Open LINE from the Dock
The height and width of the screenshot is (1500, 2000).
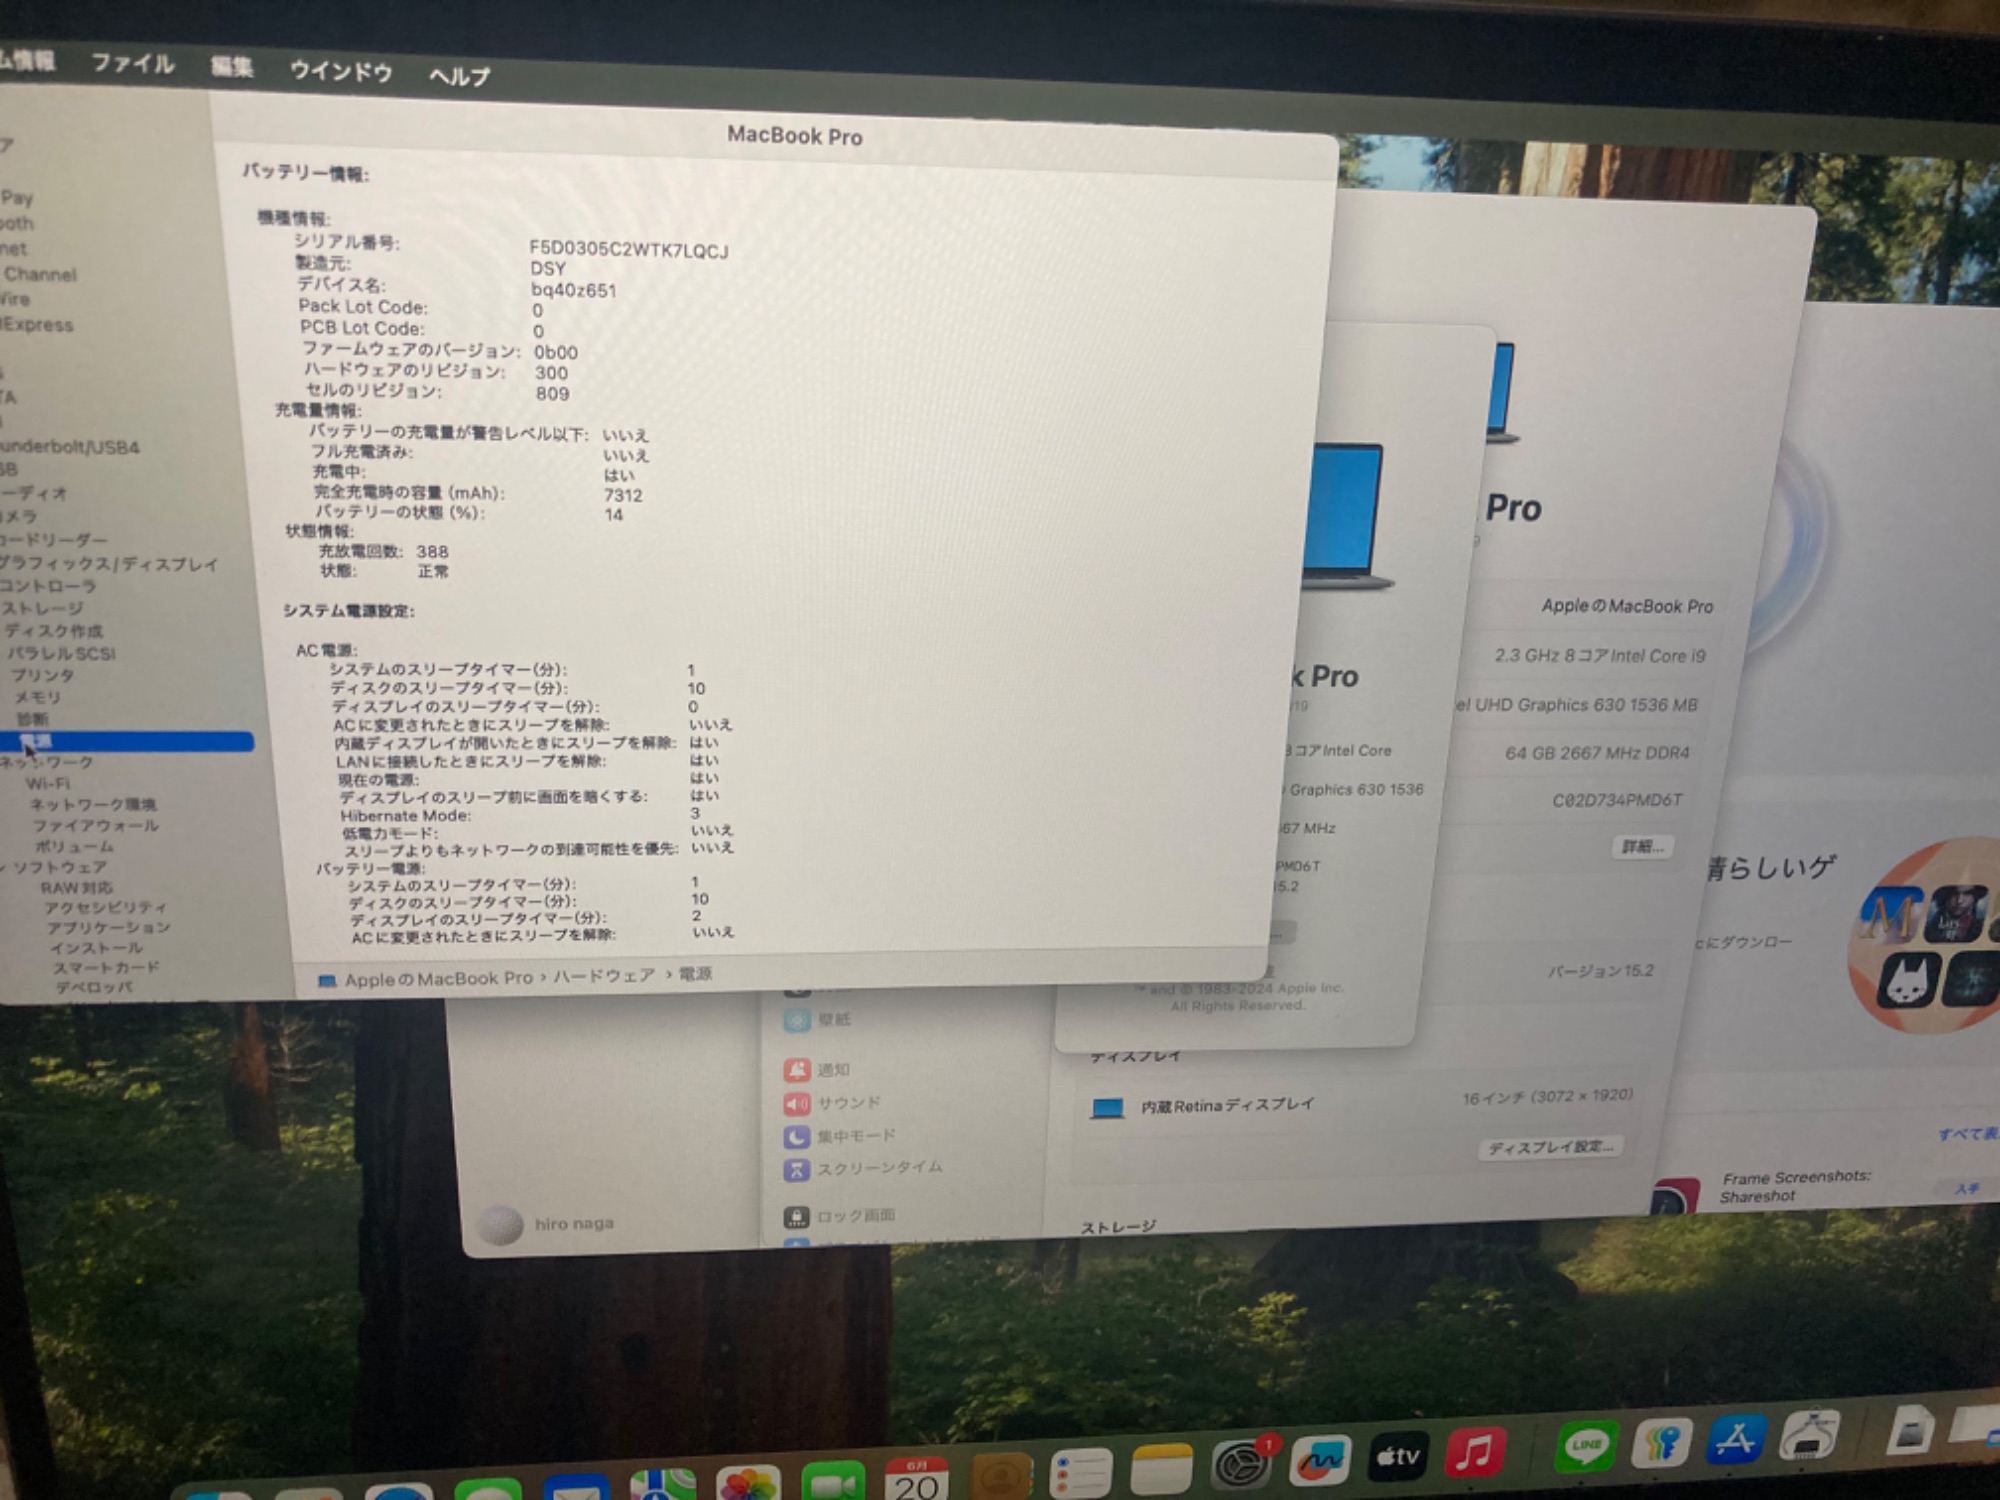tap(1586, 1446)
